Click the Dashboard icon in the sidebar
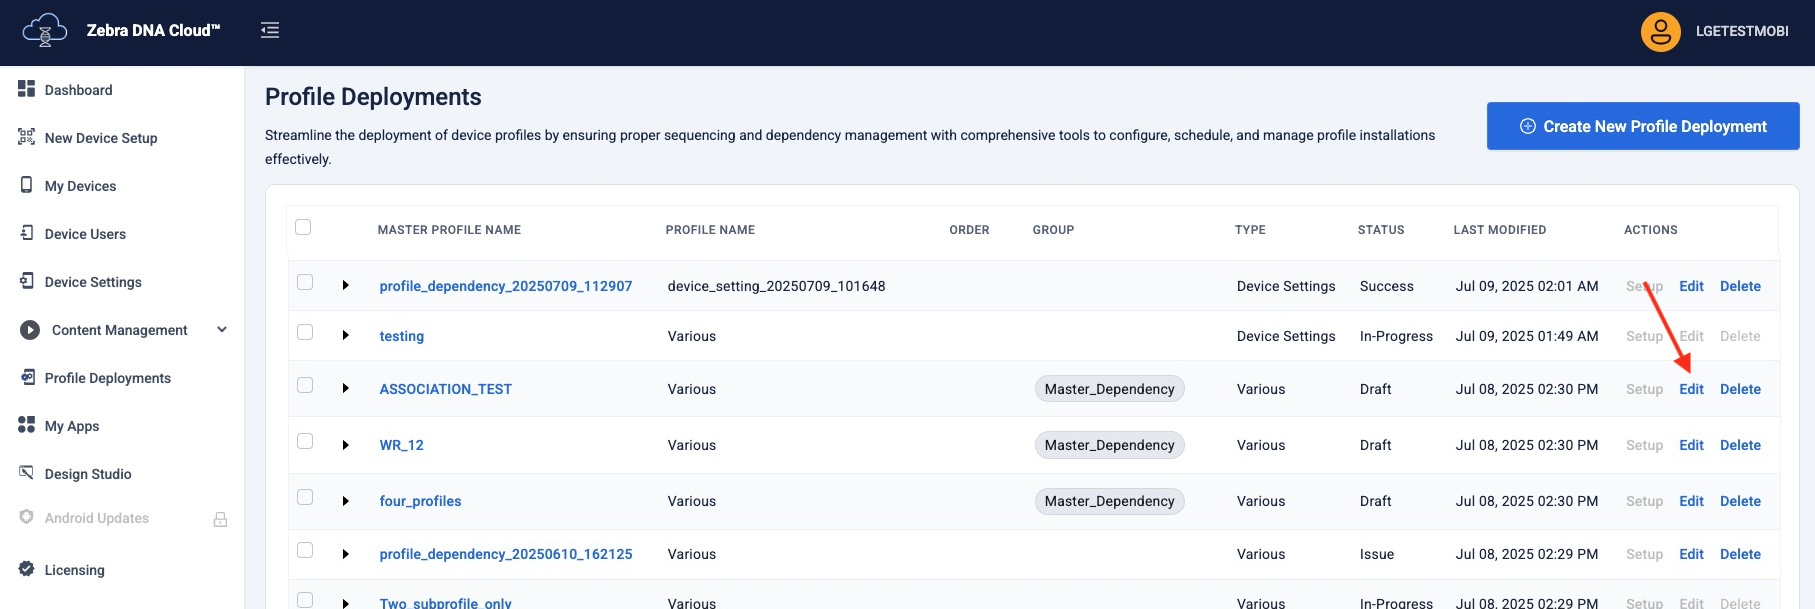This screenshot has height=609, width=1815. (x=27, y=89)
